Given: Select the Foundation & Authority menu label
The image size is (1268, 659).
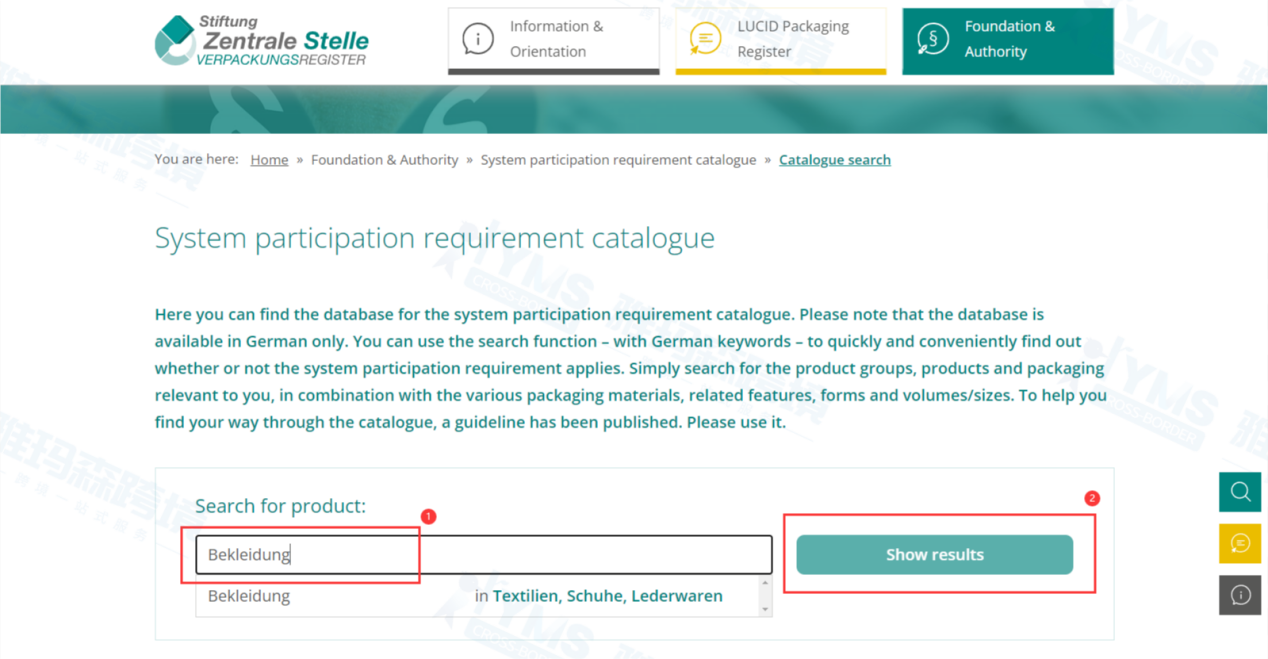Looking at the screenshot, I should point(1009,39).
